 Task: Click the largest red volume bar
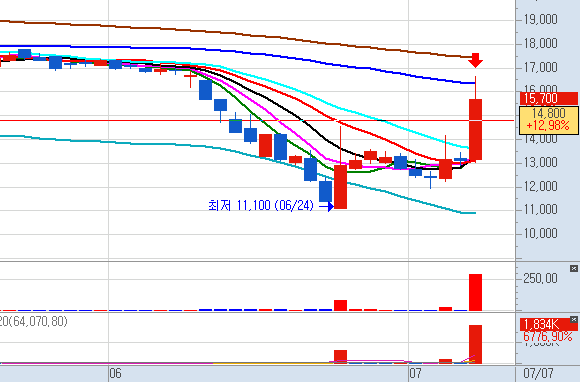pos(475,293)
